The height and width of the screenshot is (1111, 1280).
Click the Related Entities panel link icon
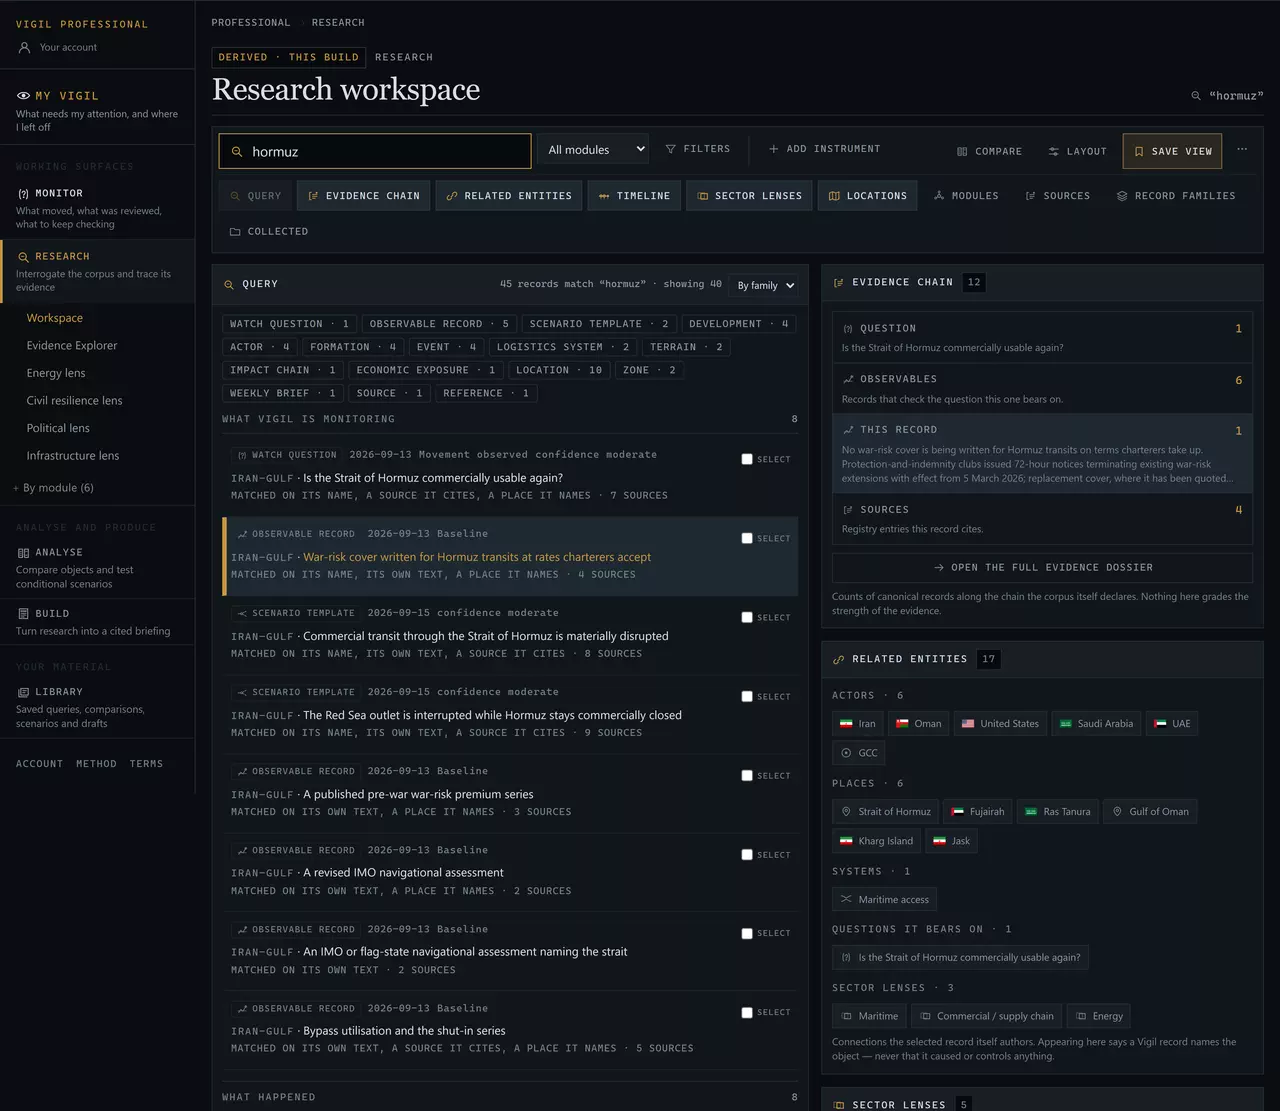point(838,660)
